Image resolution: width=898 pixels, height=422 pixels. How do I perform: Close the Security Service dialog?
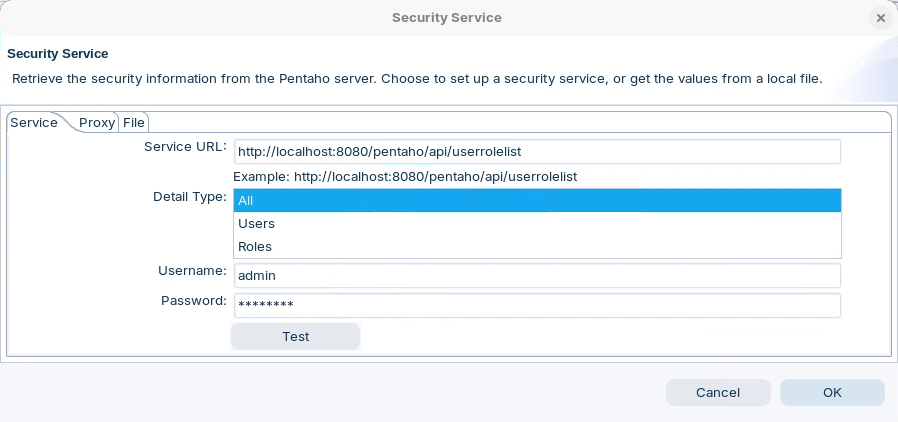[880, 18]
